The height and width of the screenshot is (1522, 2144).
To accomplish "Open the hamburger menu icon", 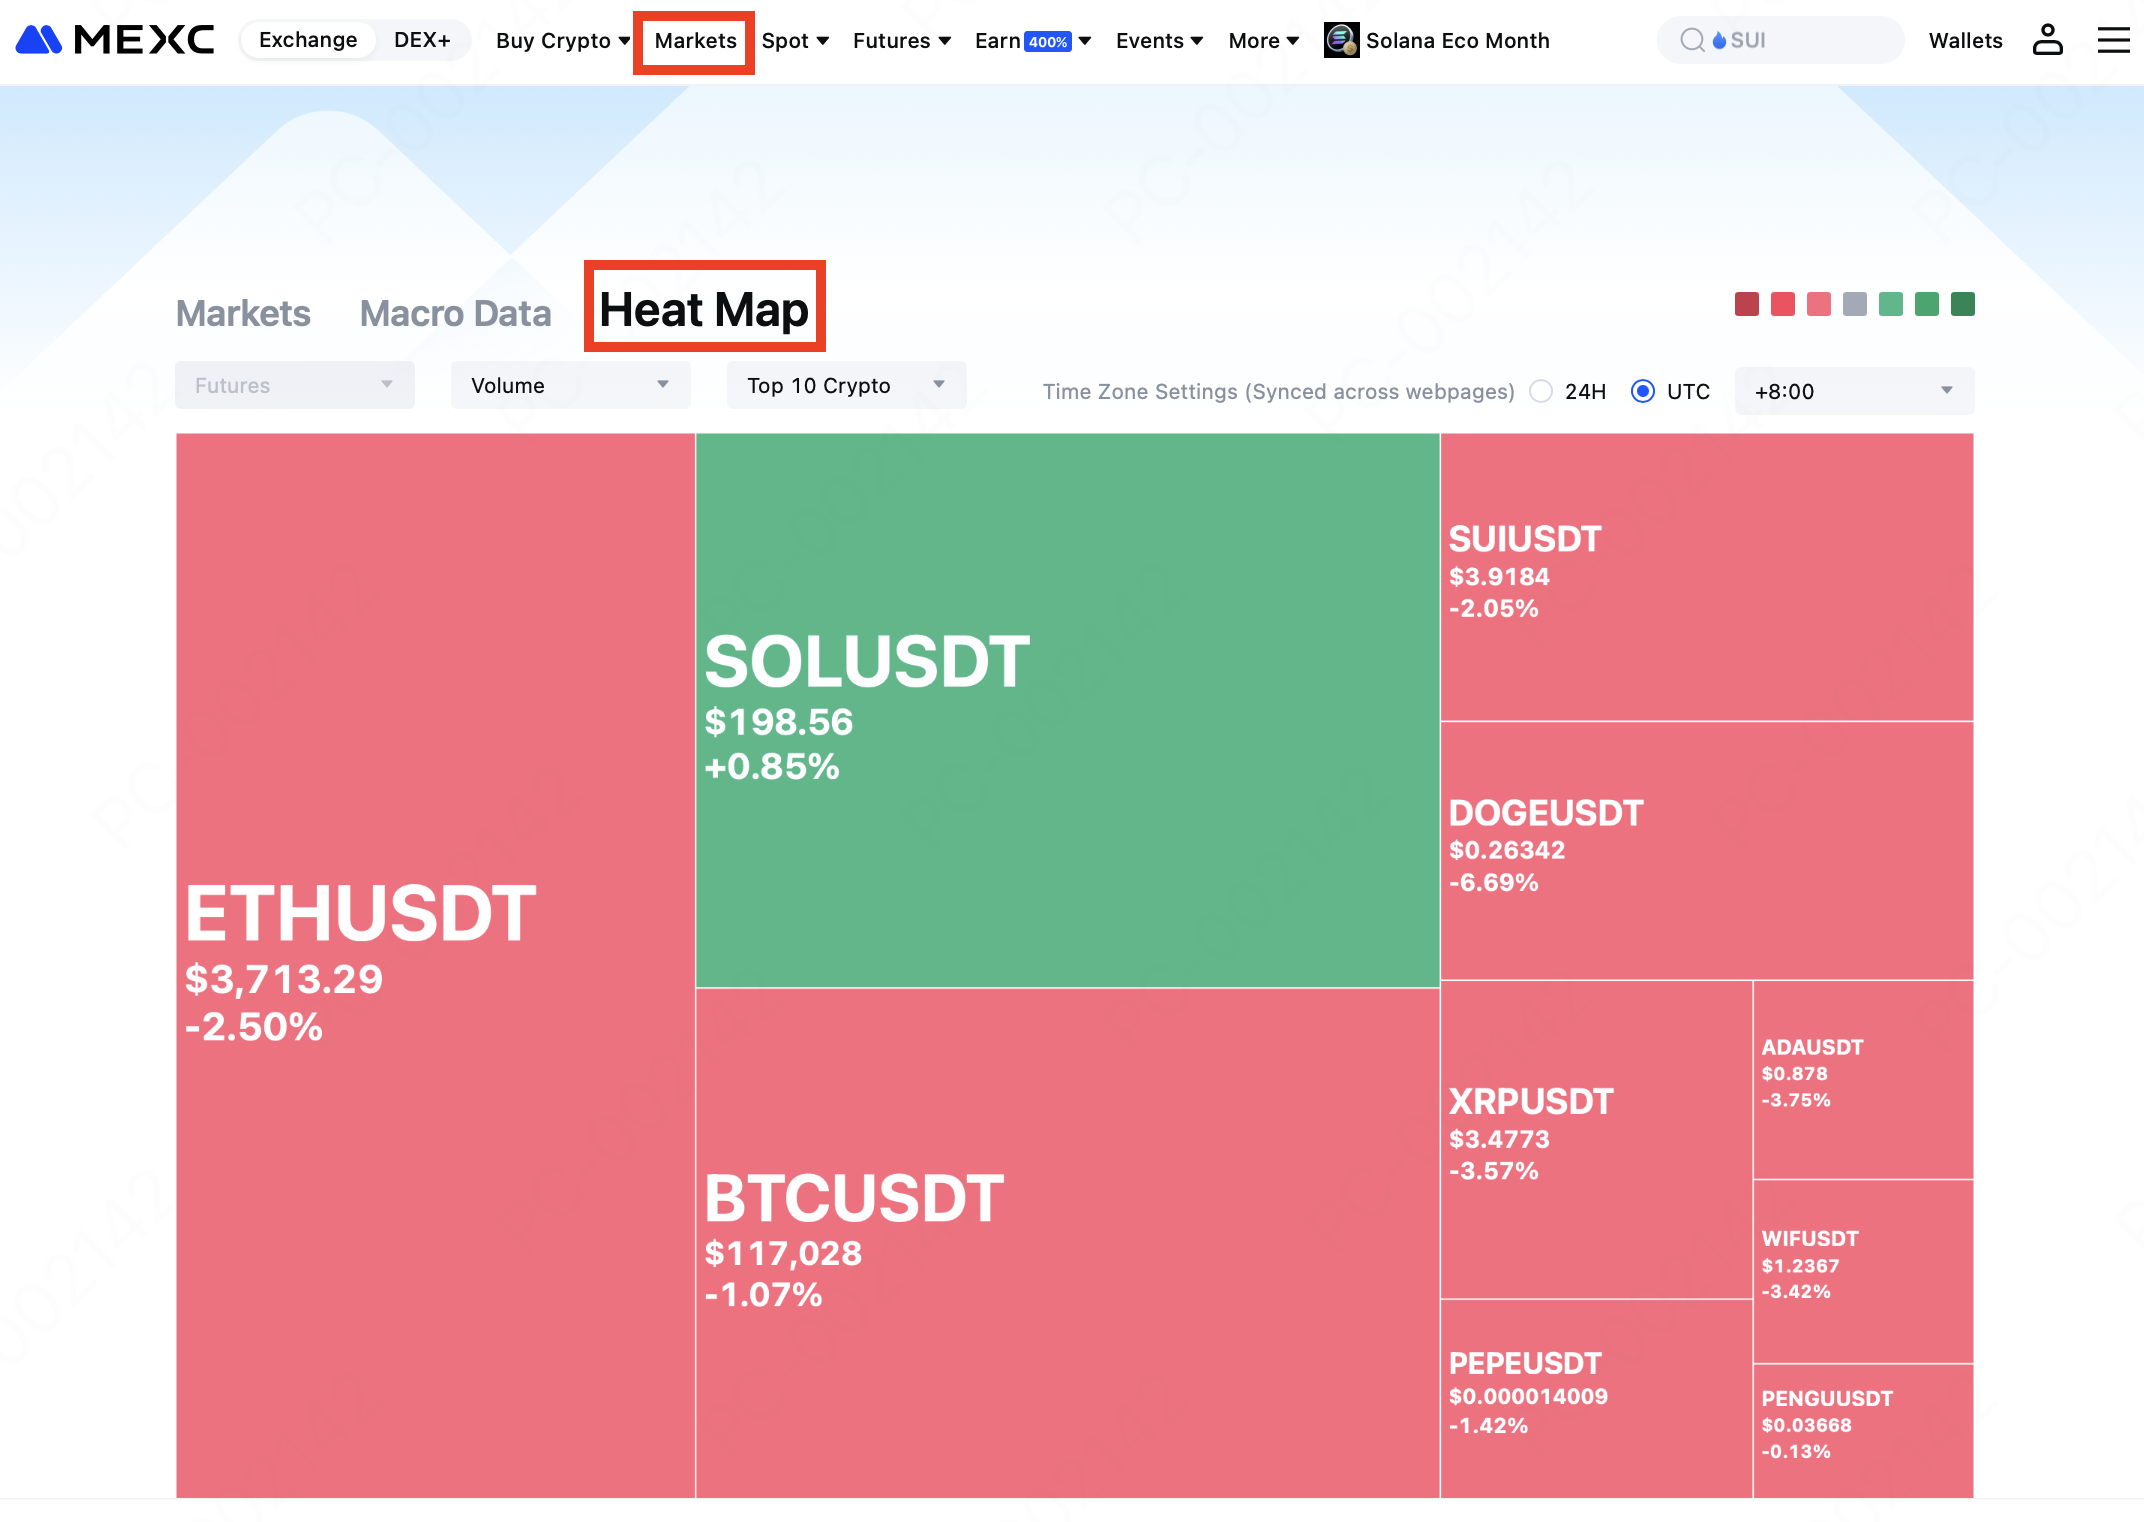I will pyautogui.click(x=2113, y=40).
